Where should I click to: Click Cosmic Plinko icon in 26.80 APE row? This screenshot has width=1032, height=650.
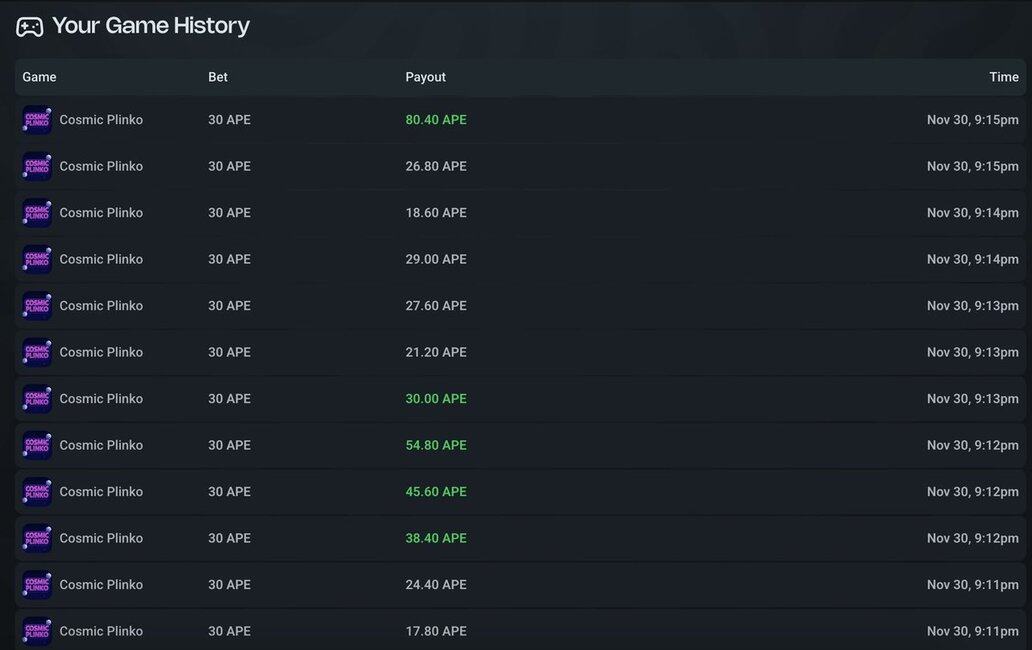tap(37, 166)
